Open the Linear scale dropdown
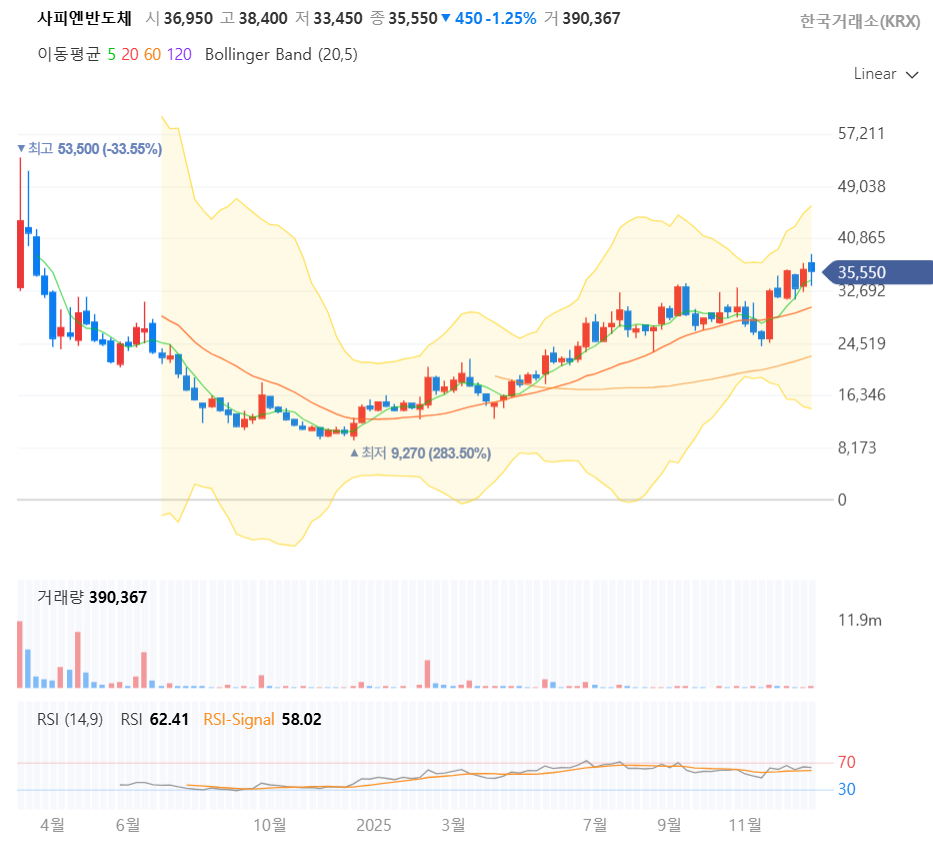The width and height of the screenshot is (933, 847). [874, 74]
